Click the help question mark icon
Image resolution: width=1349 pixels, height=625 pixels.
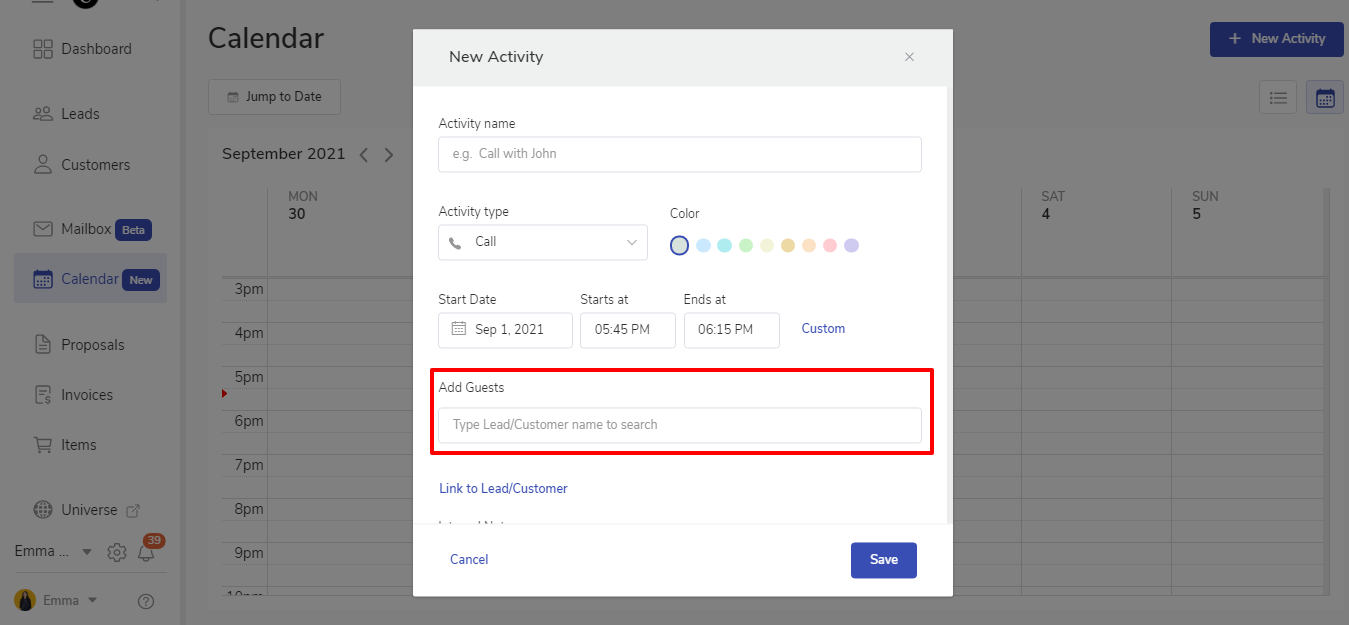click(146, 601)
